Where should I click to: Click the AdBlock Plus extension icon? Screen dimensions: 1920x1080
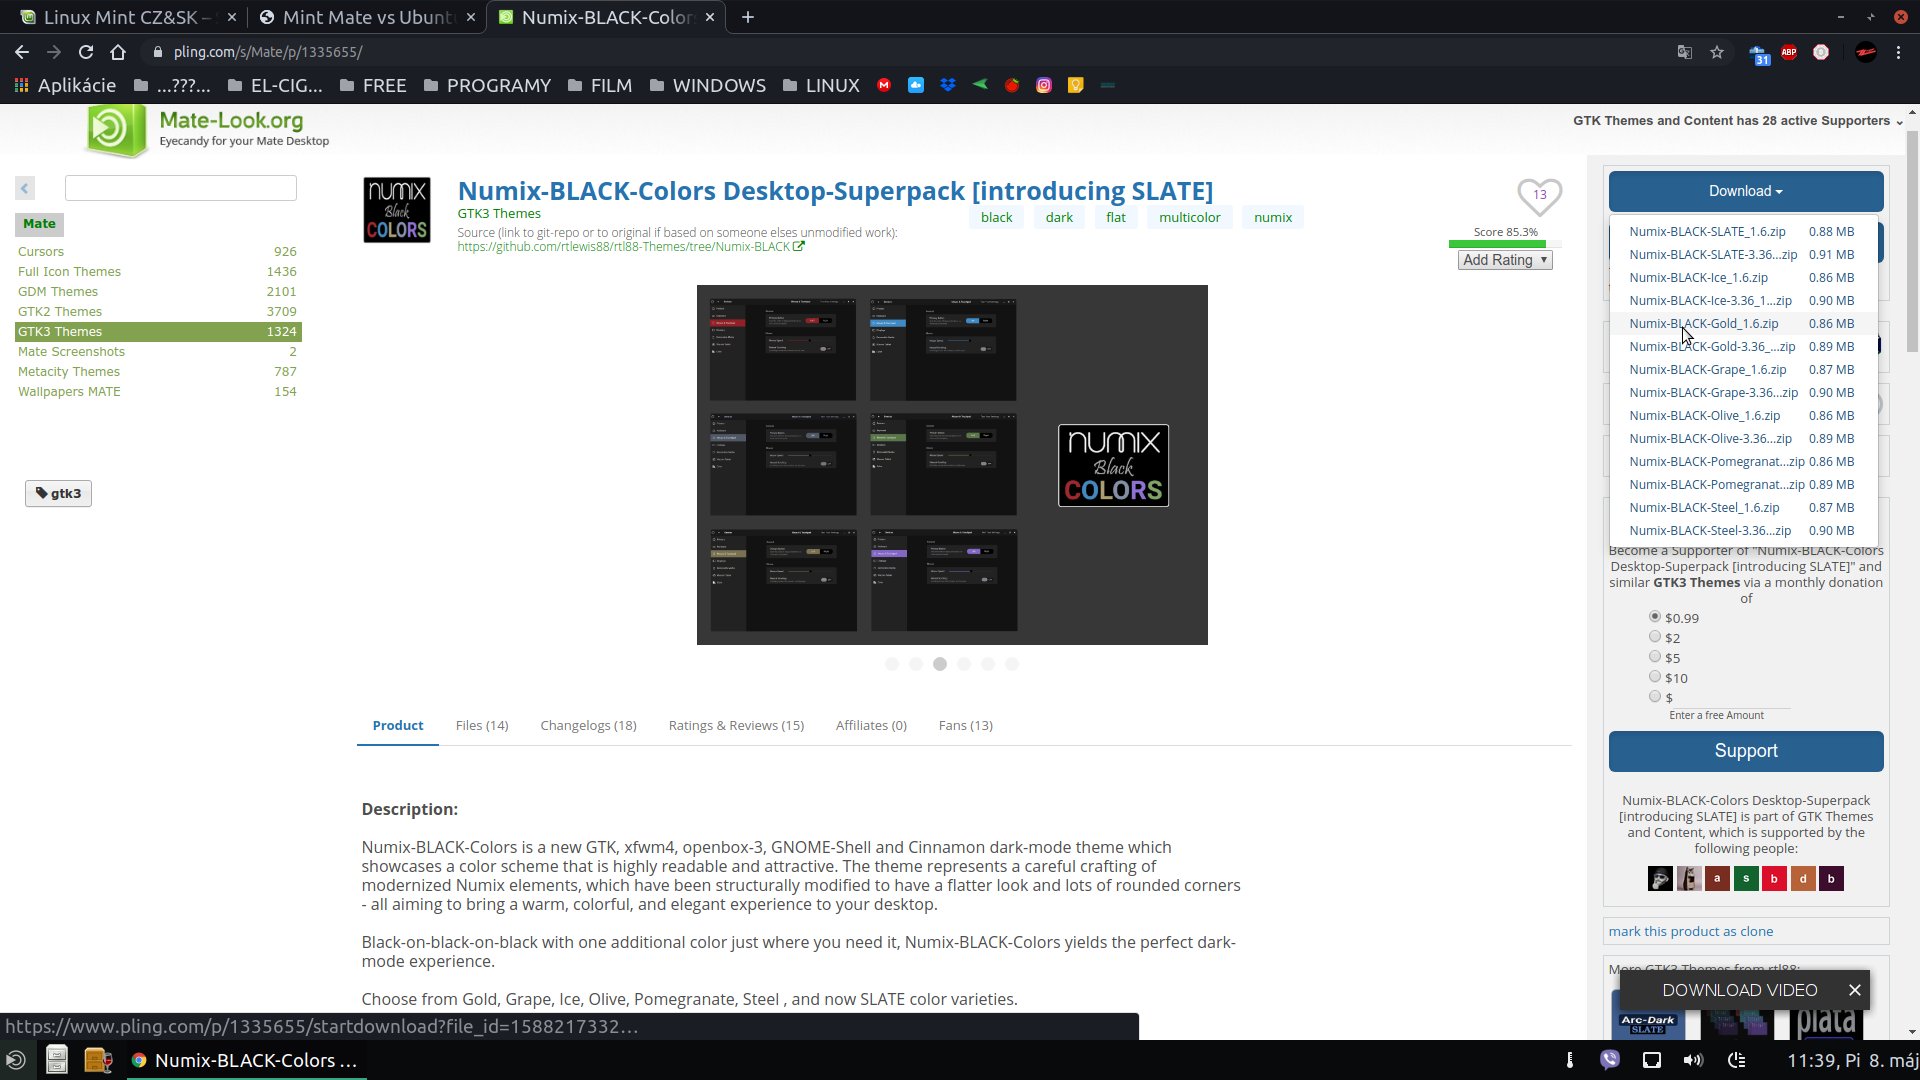point(1789,52)
